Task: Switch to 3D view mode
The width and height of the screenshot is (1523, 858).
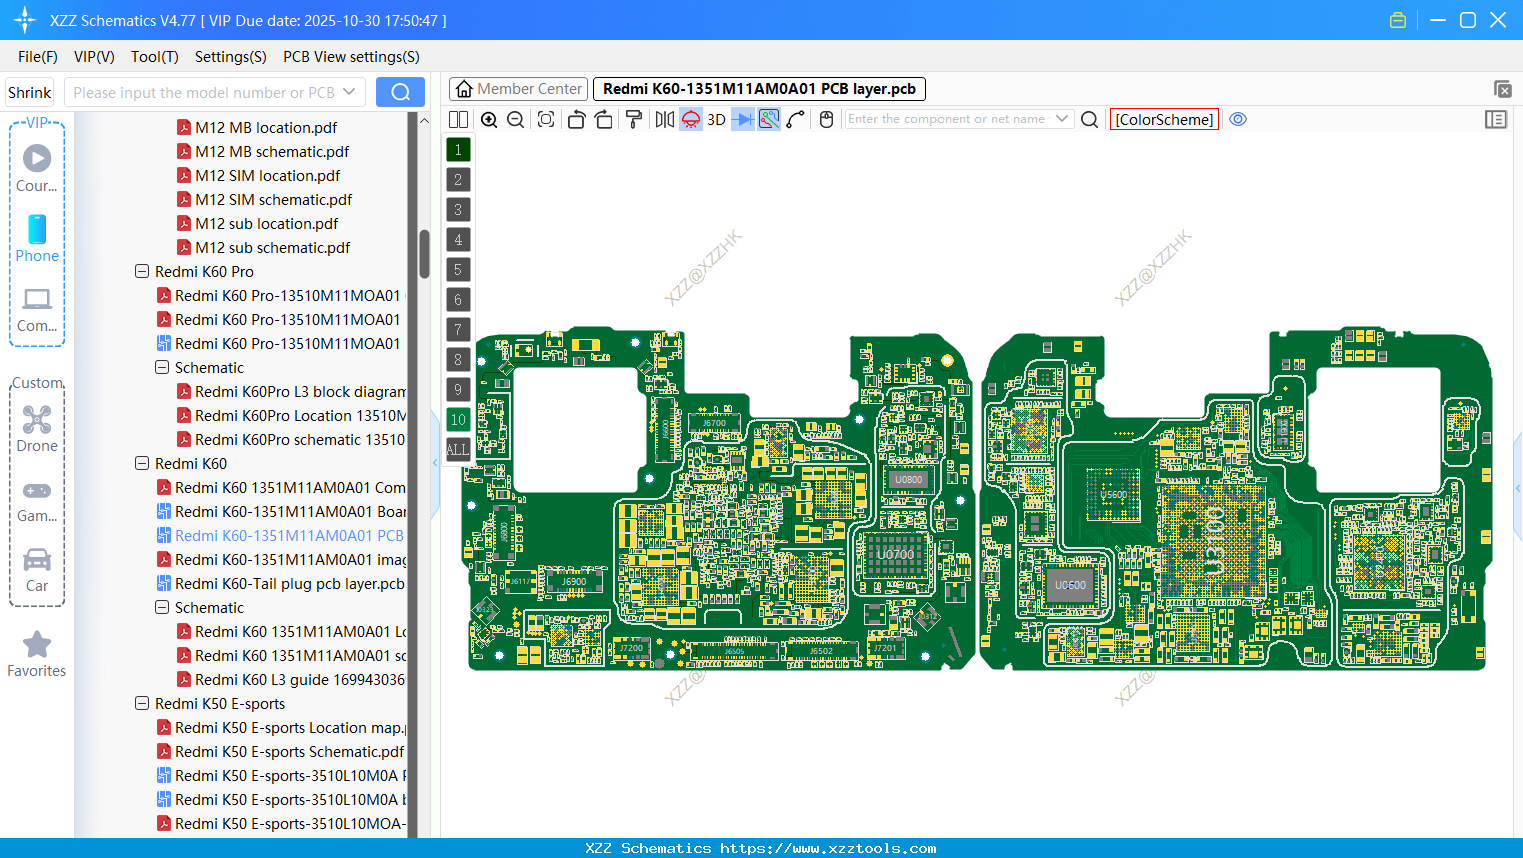Action: point(716,119)
